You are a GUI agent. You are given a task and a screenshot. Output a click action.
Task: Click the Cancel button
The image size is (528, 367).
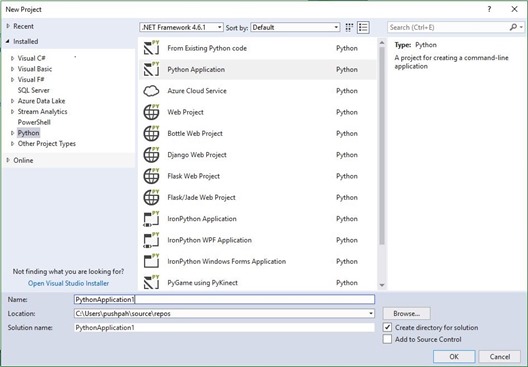500,357
